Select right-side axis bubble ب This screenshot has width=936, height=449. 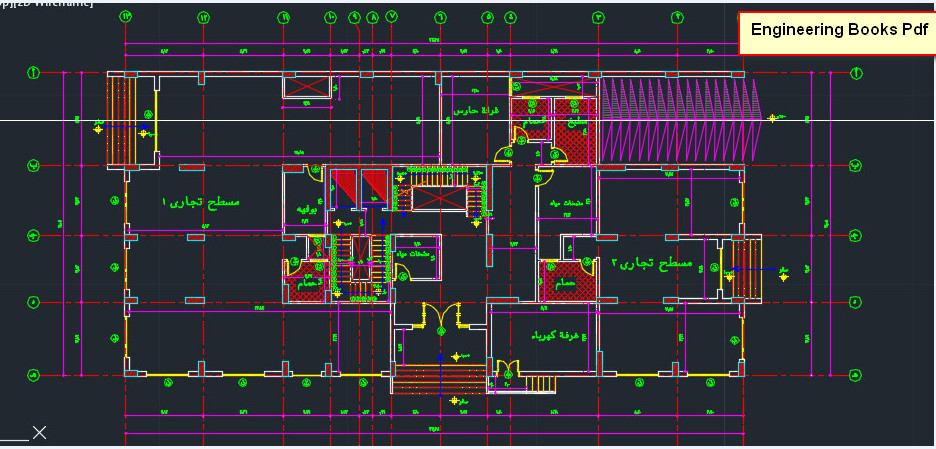point(856,165)
